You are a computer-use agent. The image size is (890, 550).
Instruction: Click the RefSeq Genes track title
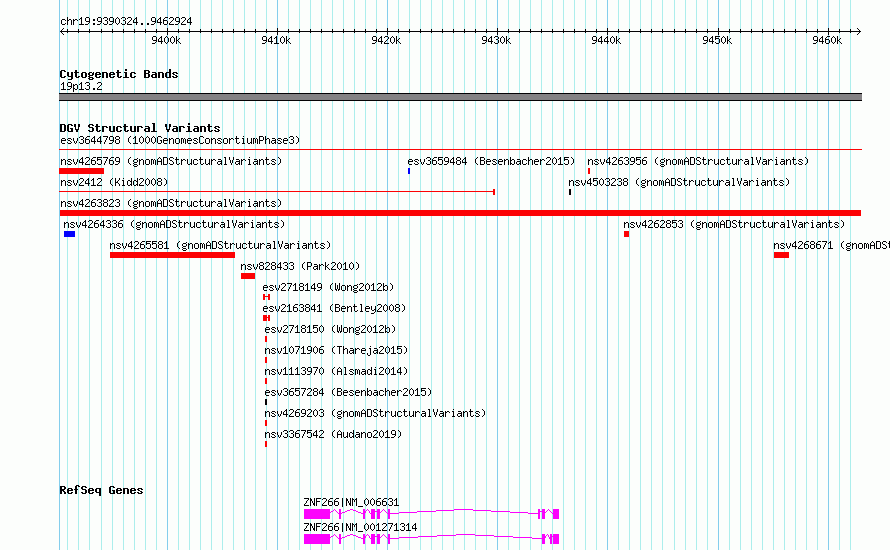click(101, 490)
